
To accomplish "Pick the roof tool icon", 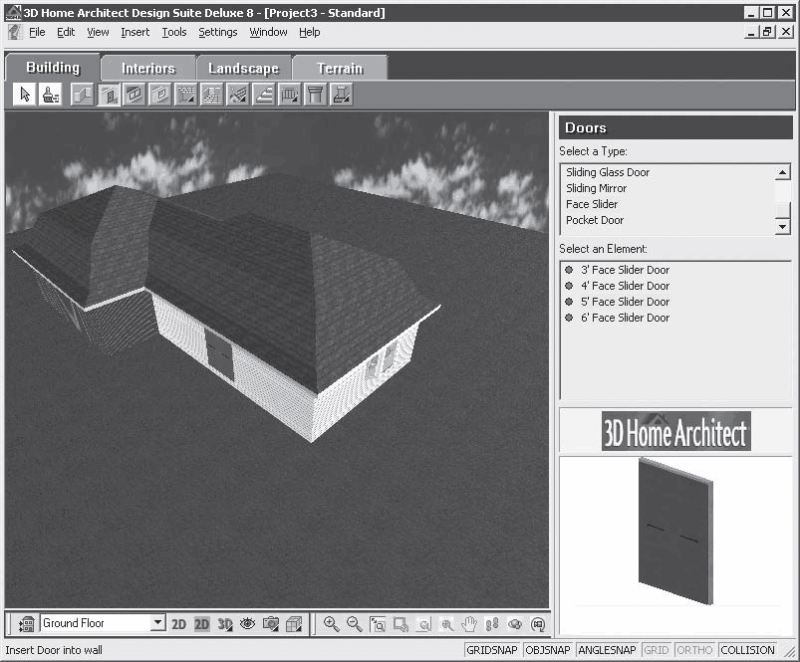I will pyautogui.click(x=238, y=95).
